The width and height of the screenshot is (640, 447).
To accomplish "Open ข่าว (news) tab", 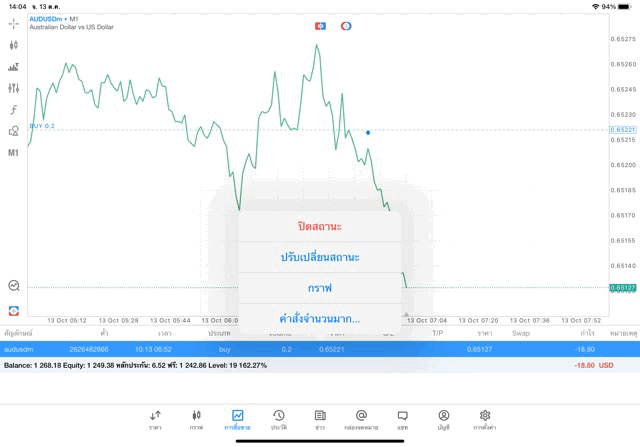I will tap(320, 419).
